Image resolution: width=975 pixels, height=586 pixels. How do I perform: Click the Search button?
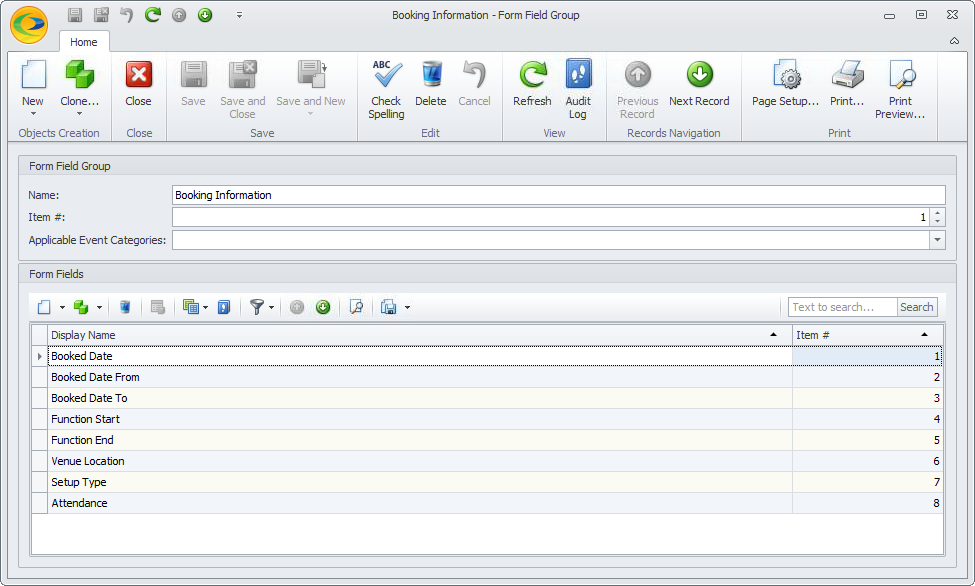pyautogui.click(x=917, y=307)
